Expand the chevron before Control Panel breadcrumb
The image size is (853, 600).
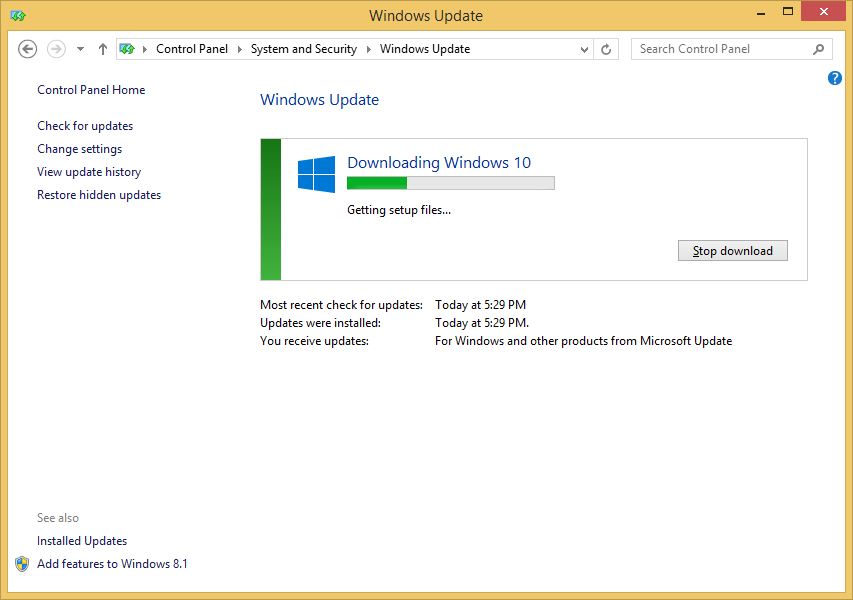[145, 49]
